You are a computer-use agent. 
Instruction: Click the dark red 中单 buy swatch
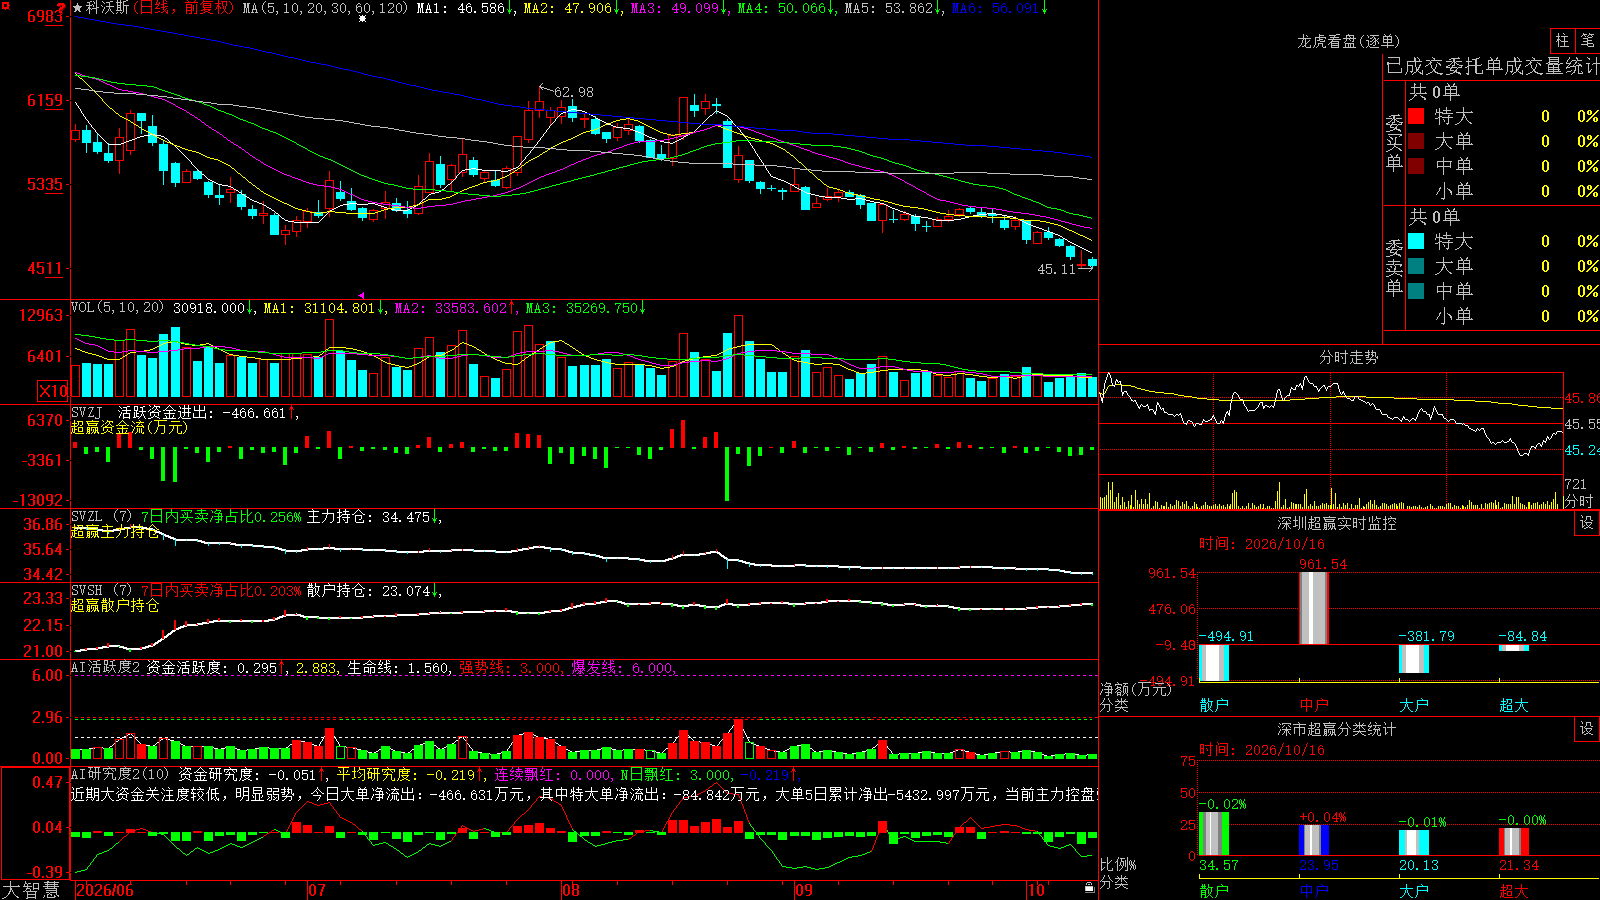pos(1416,166)
